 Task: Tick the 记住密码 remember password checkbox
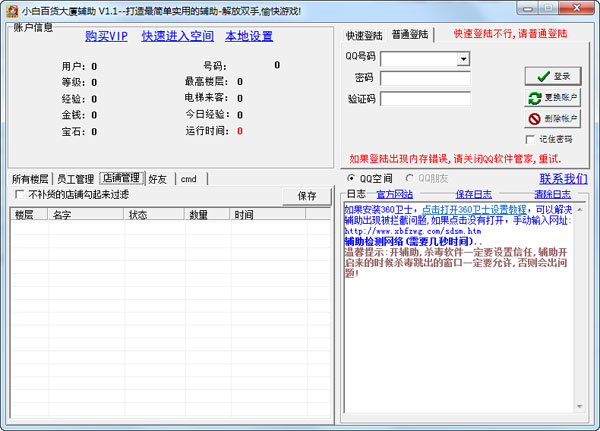click(530, 139)
